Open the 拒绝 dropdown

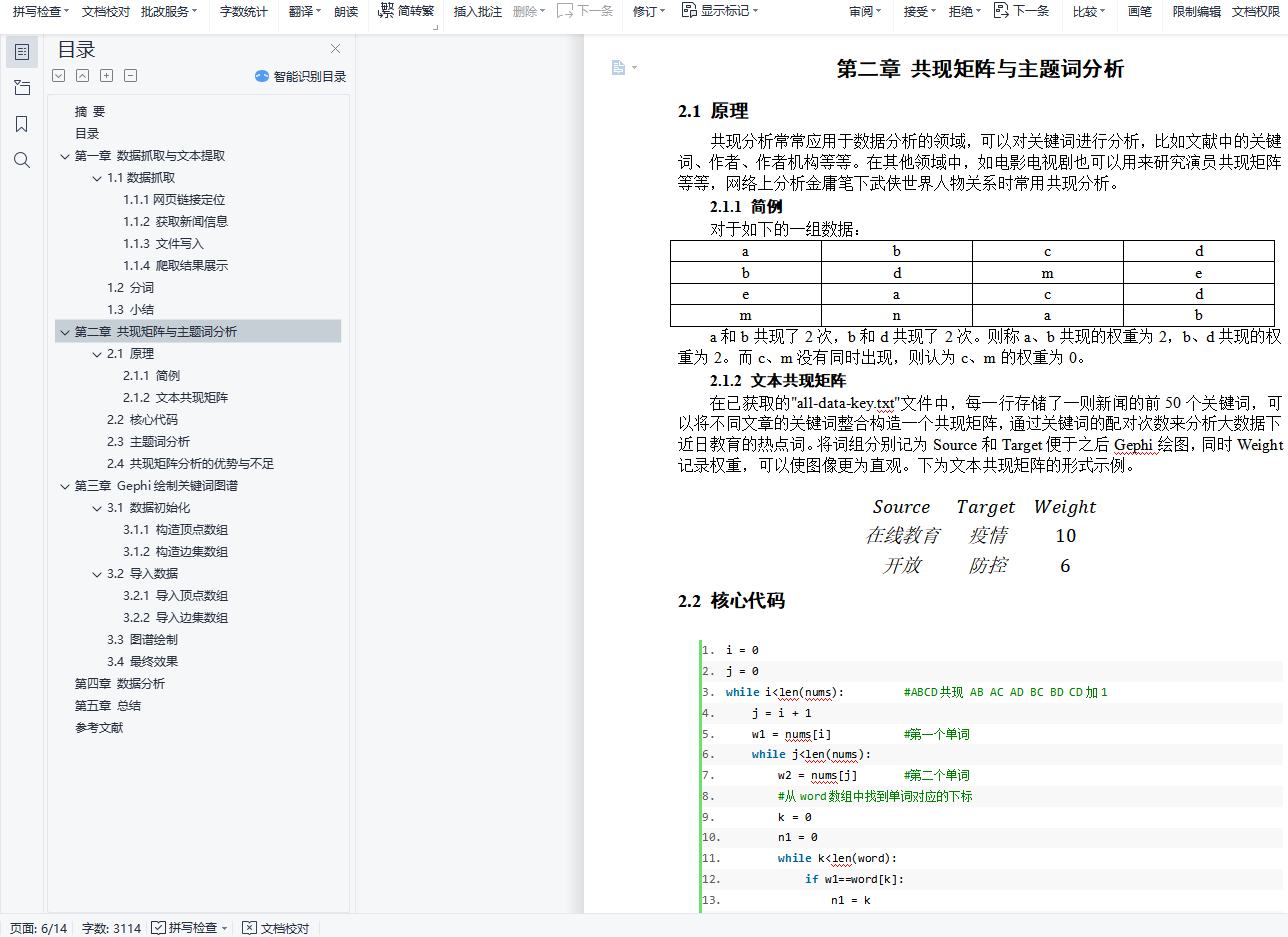click(965, 12)
